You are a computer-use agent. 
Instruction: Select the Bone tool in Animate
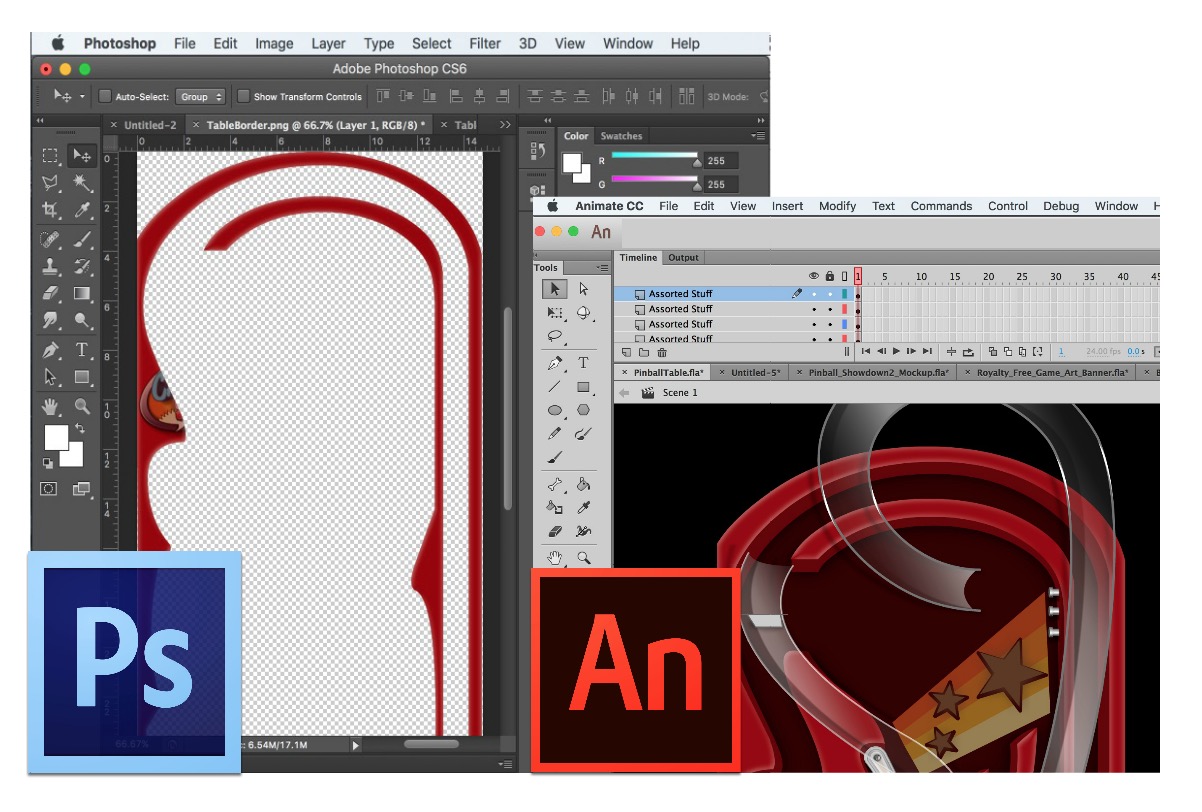(x=554, y=485)
